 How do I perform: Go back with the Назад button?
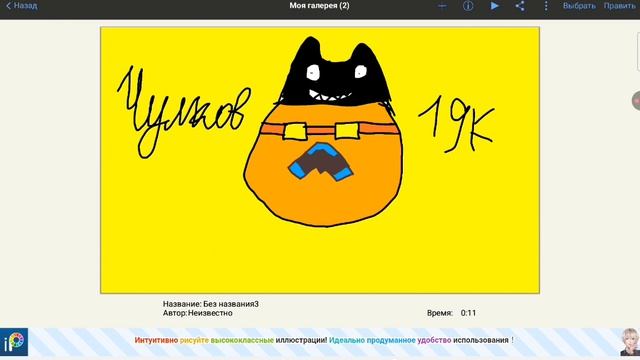pos(22,6)
